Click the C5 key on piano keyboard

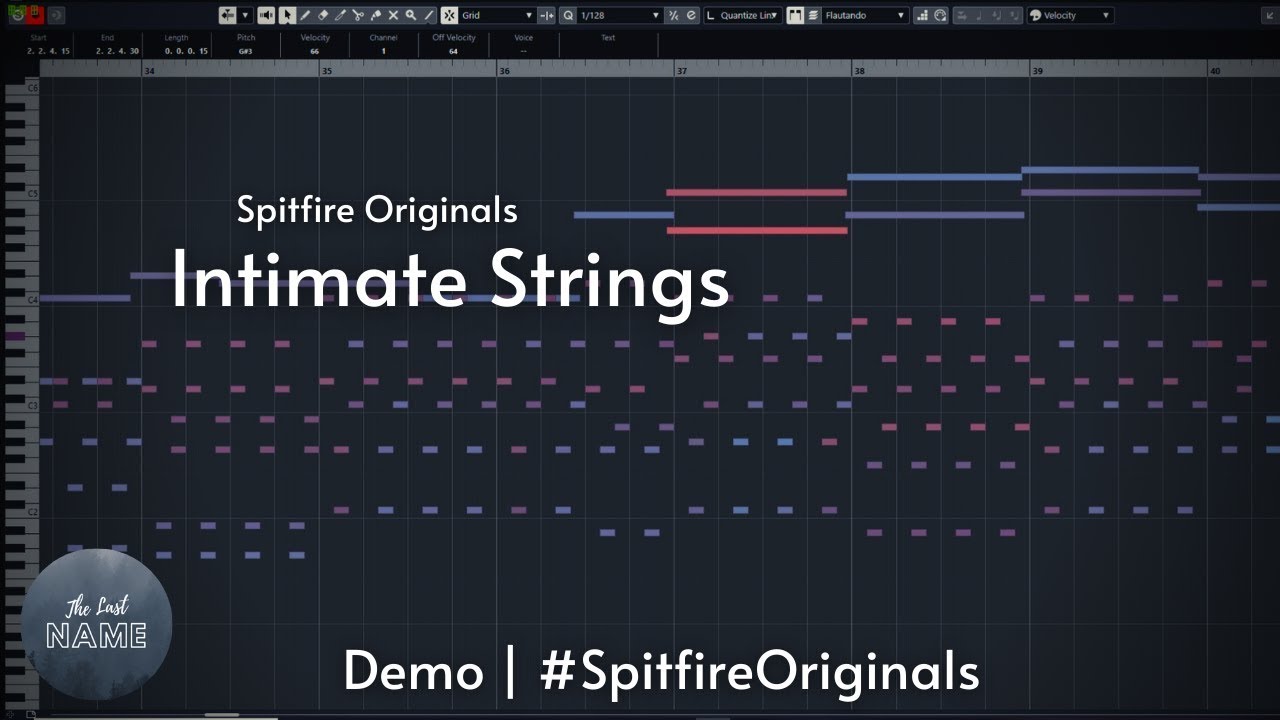coord(22,194)
